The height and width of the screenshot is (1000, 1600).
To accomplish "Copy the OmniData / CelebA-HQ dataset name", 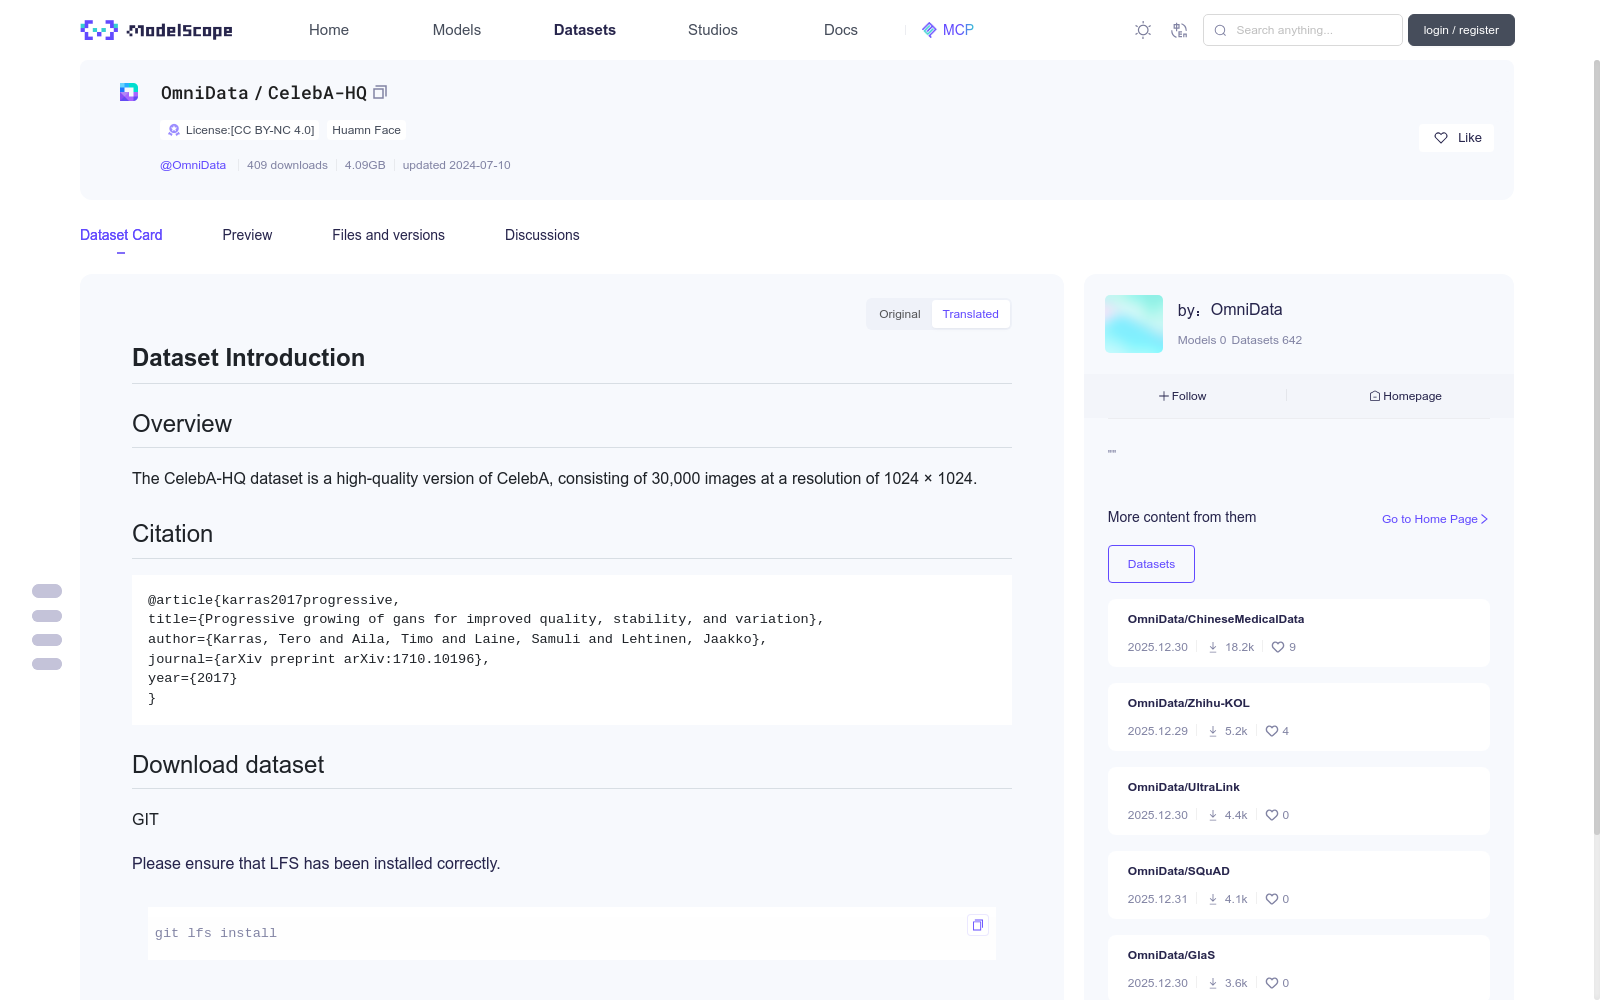I will point(380,92).
